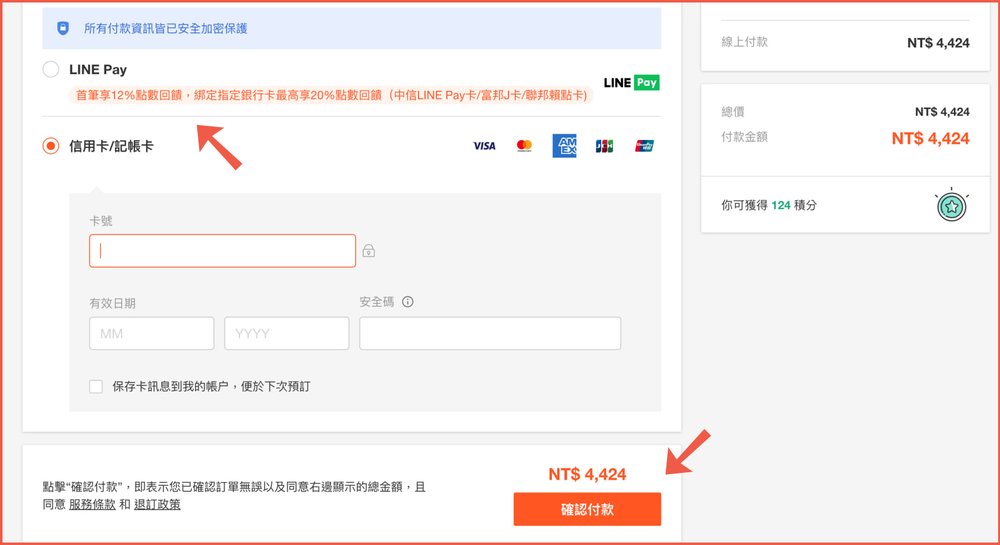Click the 線上付款 label

click(744, 42)
